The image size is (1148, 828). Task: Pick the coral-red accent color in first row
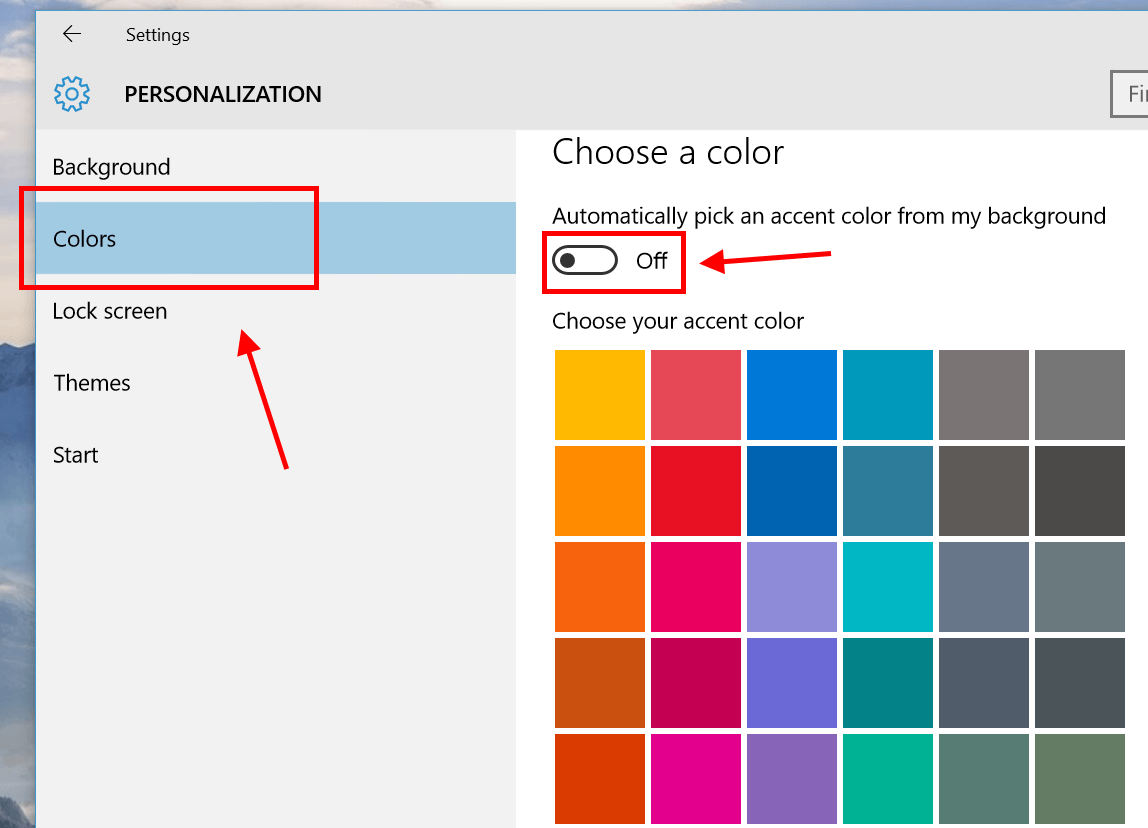point(696,395)
